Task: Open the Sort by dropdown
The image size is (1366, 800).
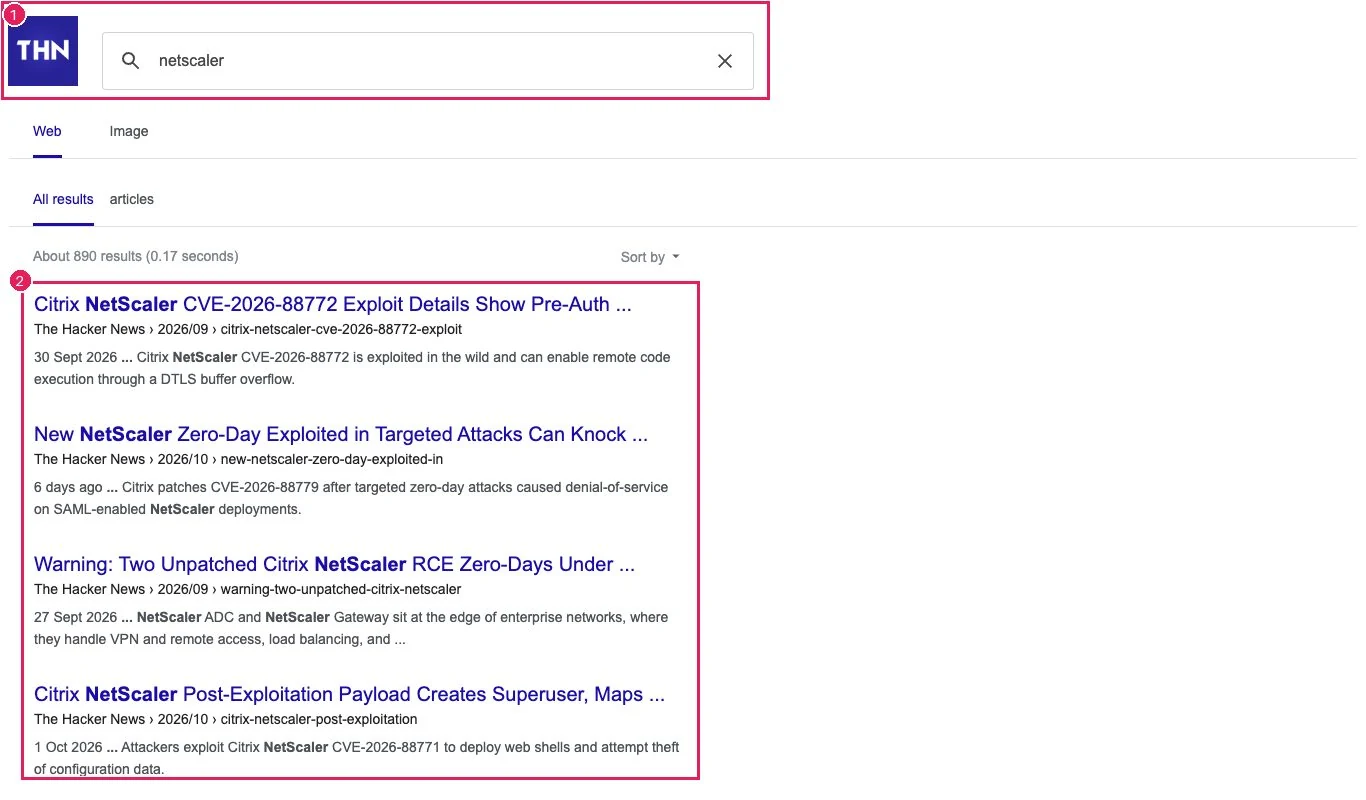Action: [650, 257]
